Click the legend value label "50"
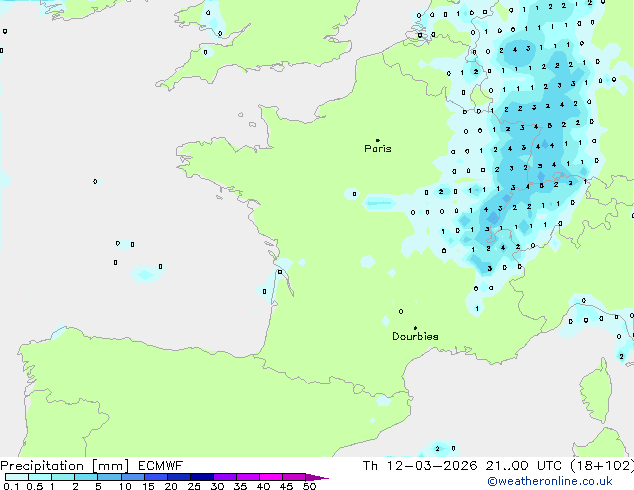Viewport: 634px width, 490px height. tap(309, 486)
